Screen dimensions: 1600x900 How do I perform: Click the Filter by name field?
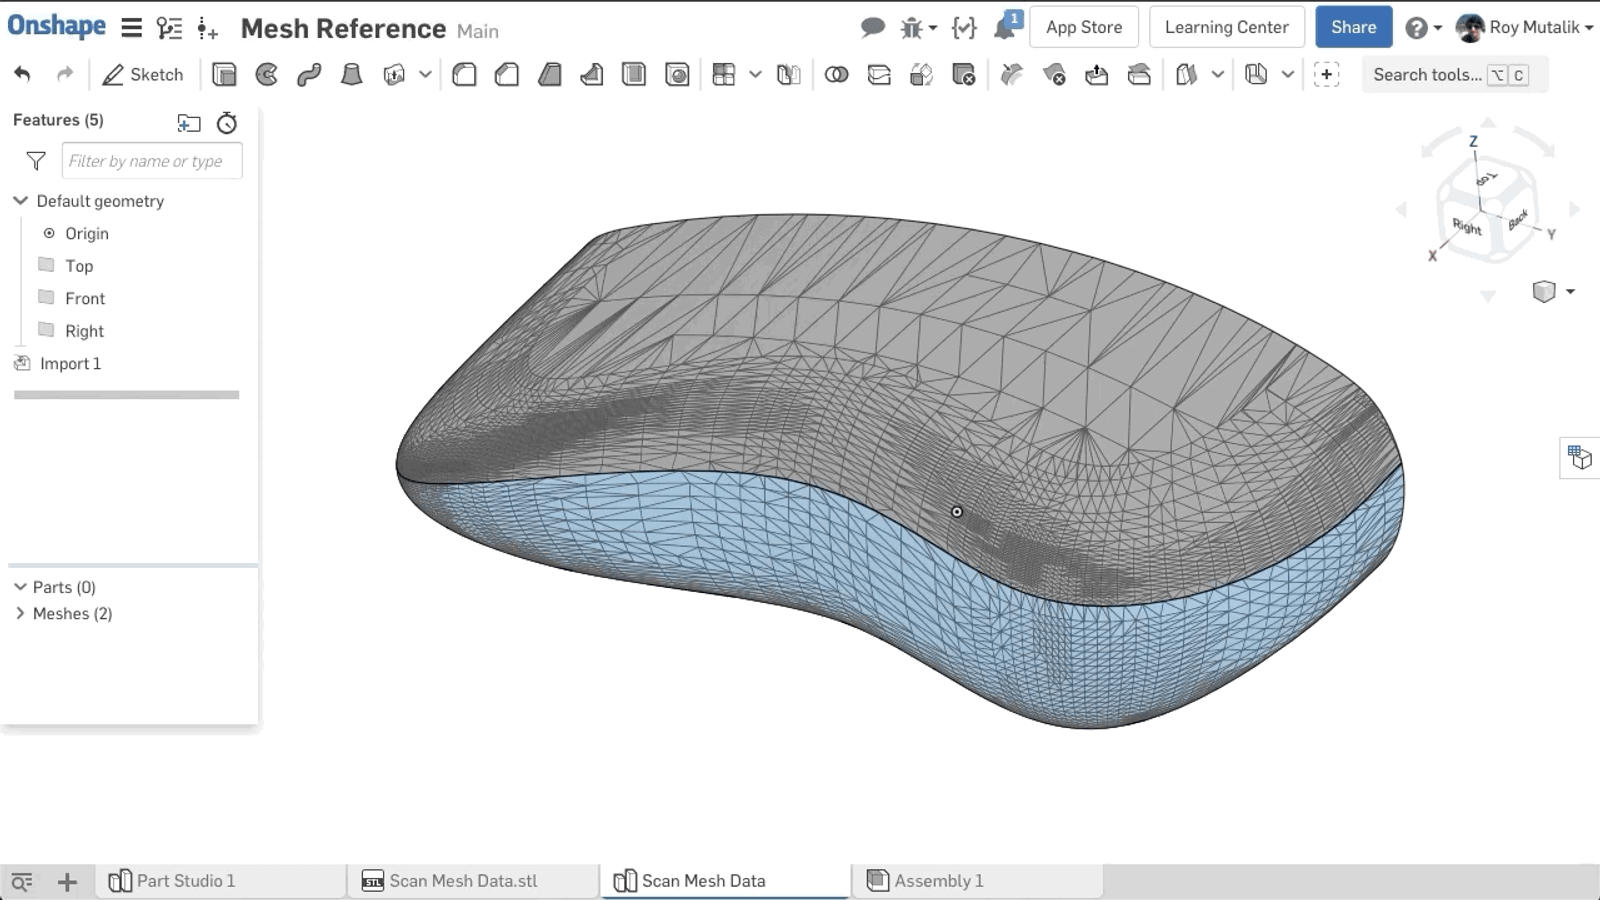152,161
